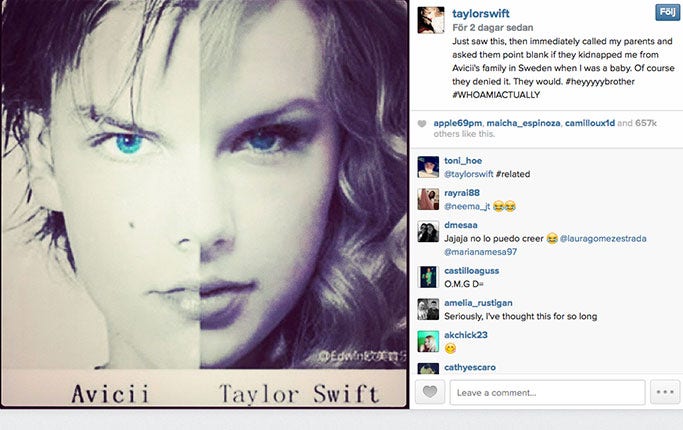This screenshot has width=683, height=430.
Task: Follow the account with the Följ button
Action: point(667,13)
